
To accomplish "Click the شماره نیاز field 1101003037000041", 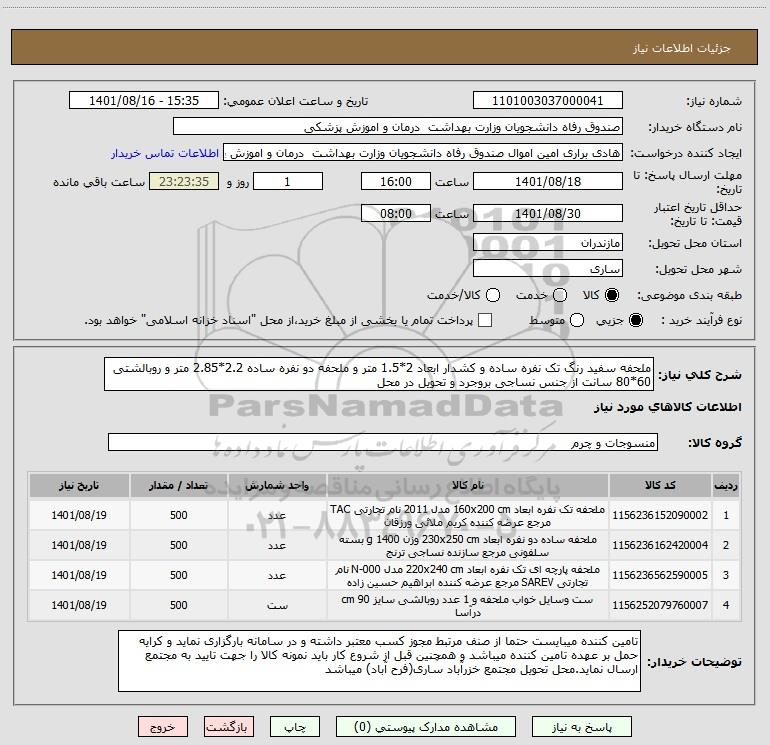I will [548, 101].
